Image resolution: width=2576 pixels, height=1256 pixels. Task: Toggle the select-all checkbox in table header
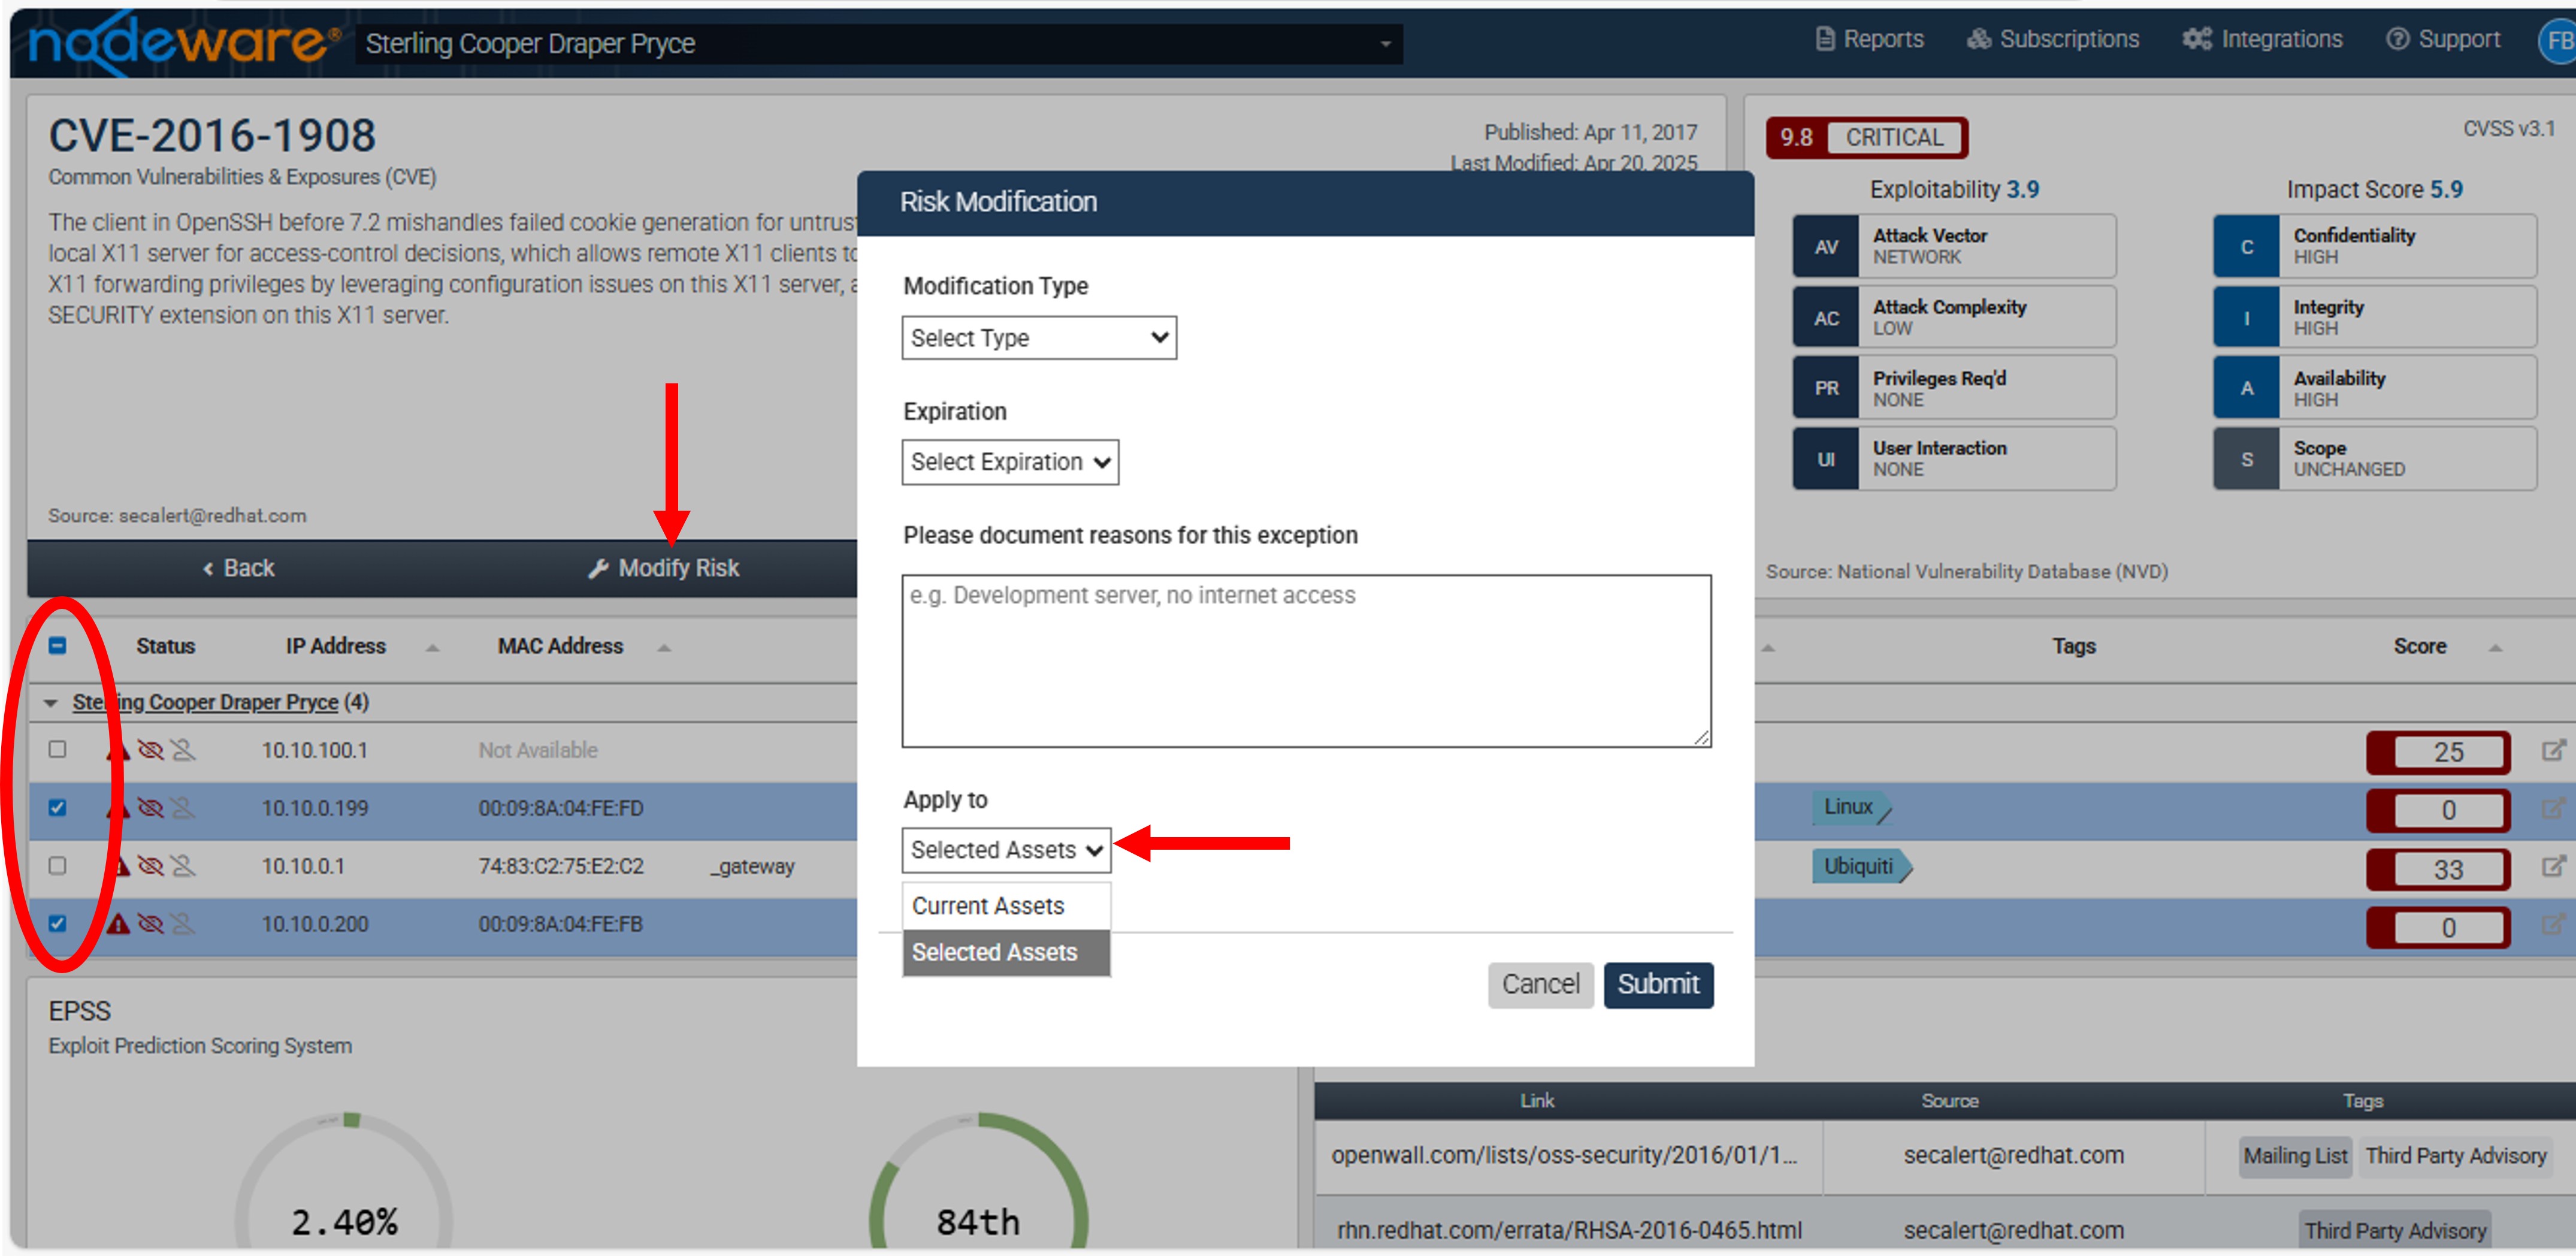pos(58,646)
